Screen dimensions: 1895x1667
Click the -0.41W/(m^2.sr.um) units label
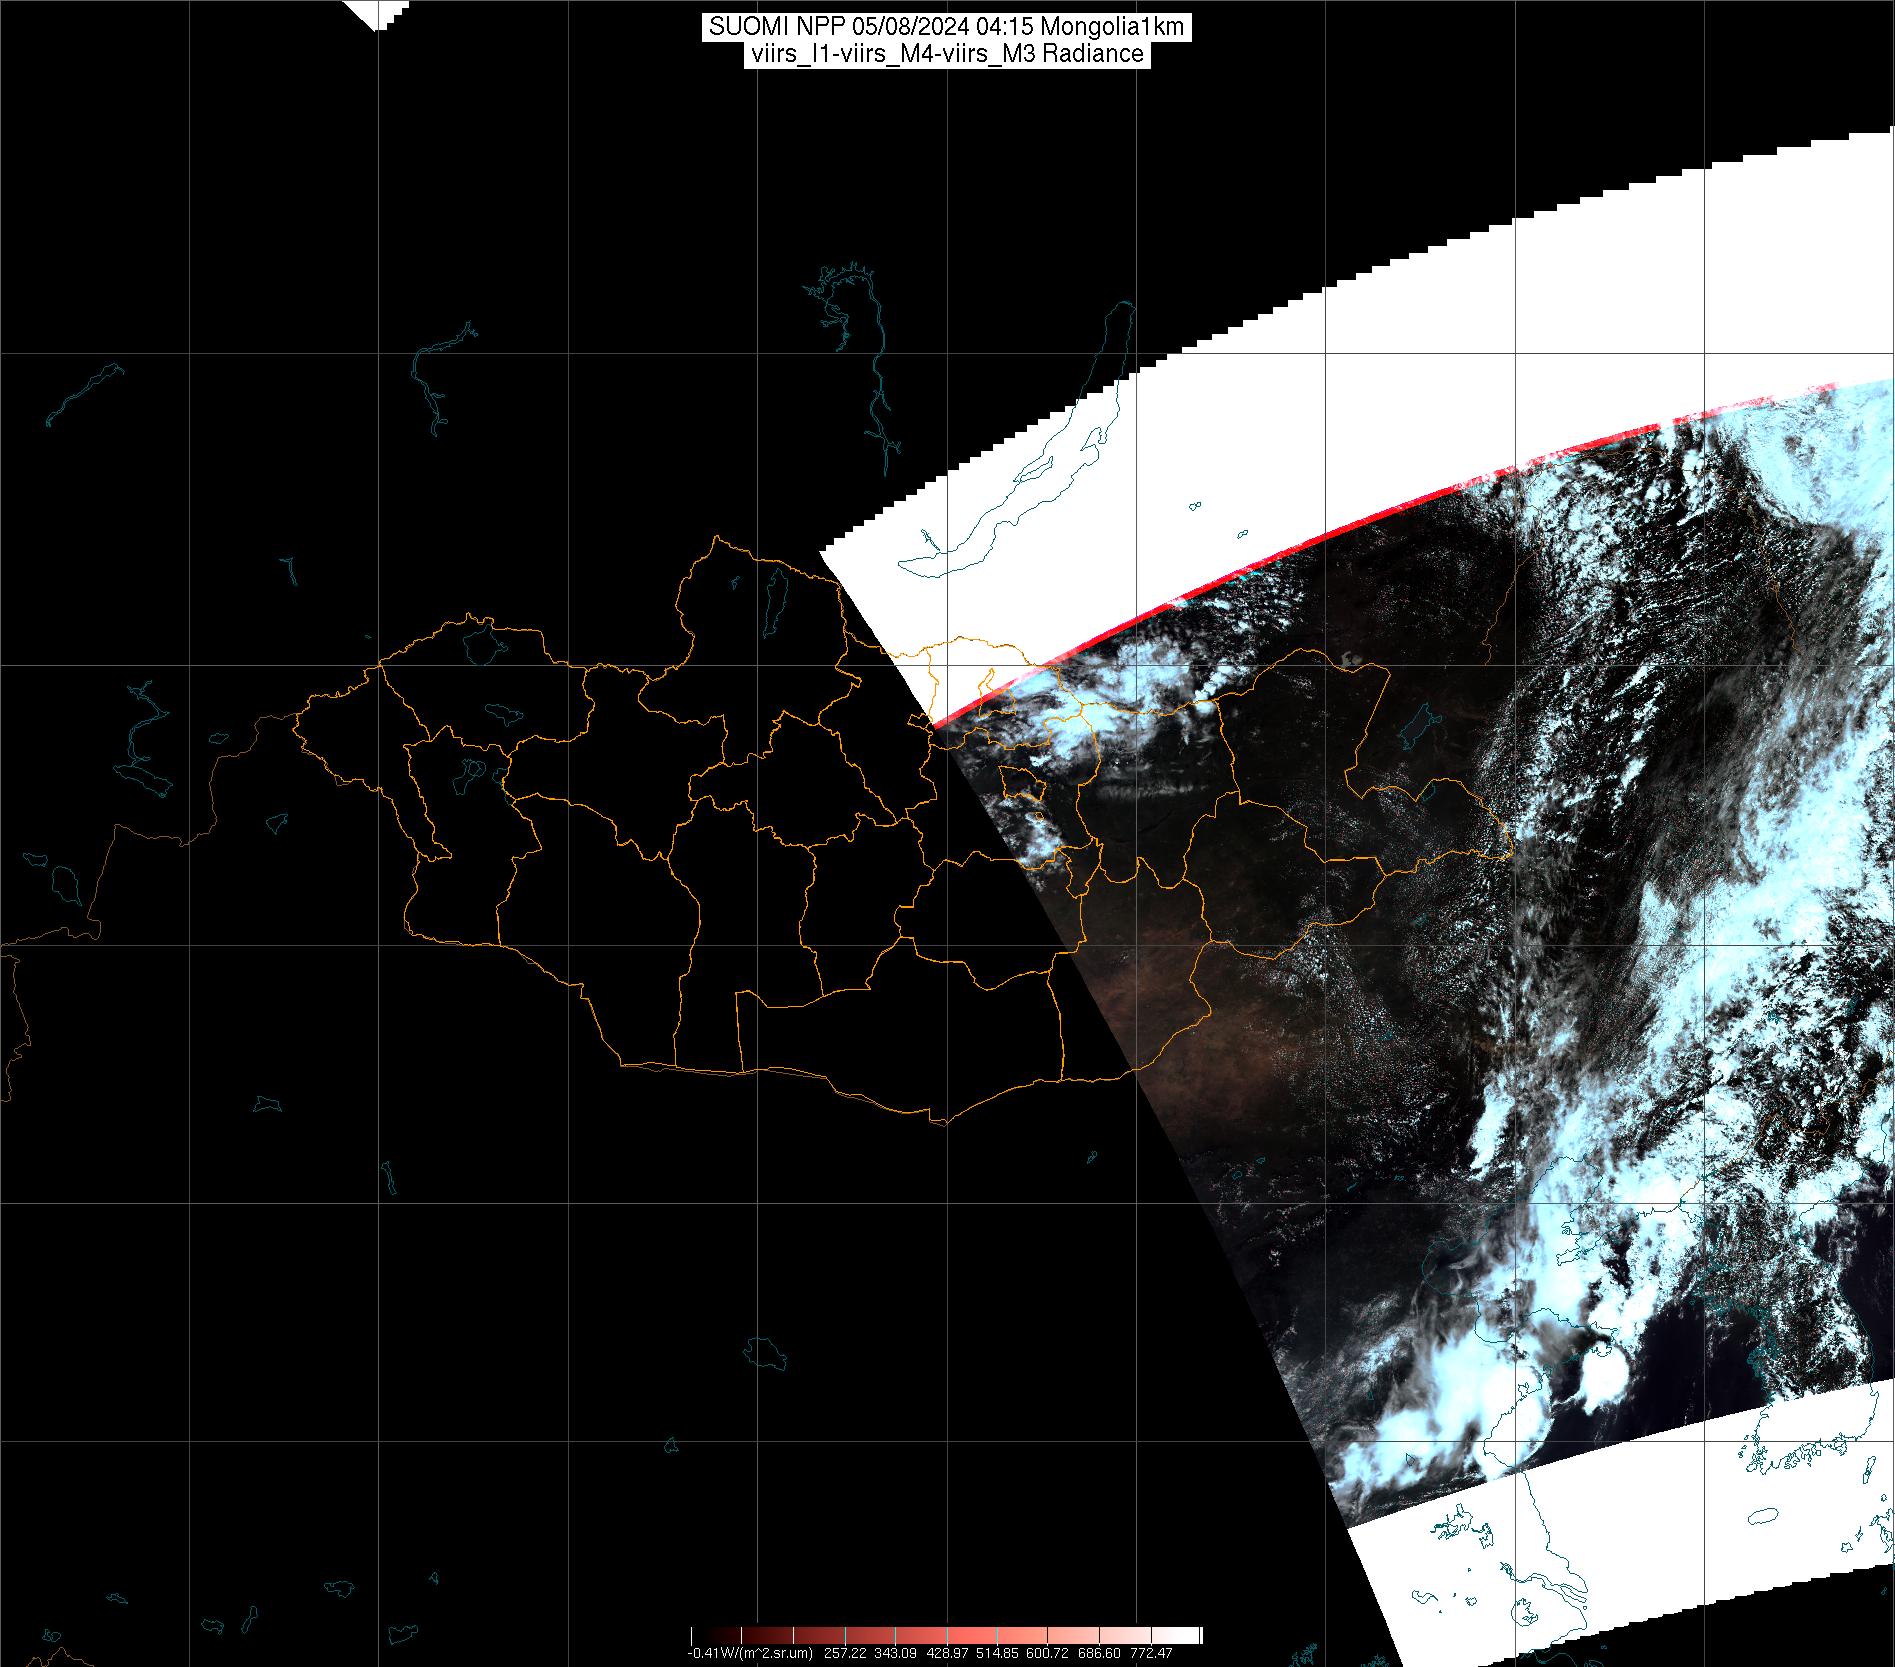click(750, 1654)
